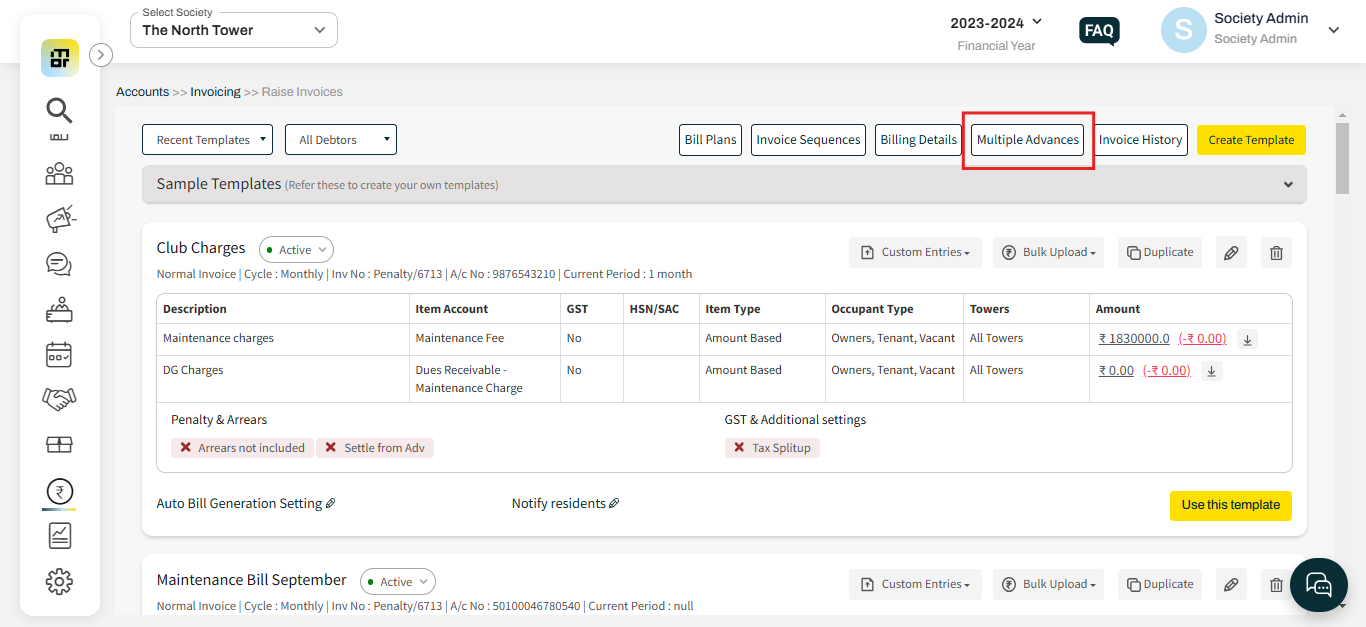
Task: Go to Accounts breadcrumb
Action: [x=142, y=92]
